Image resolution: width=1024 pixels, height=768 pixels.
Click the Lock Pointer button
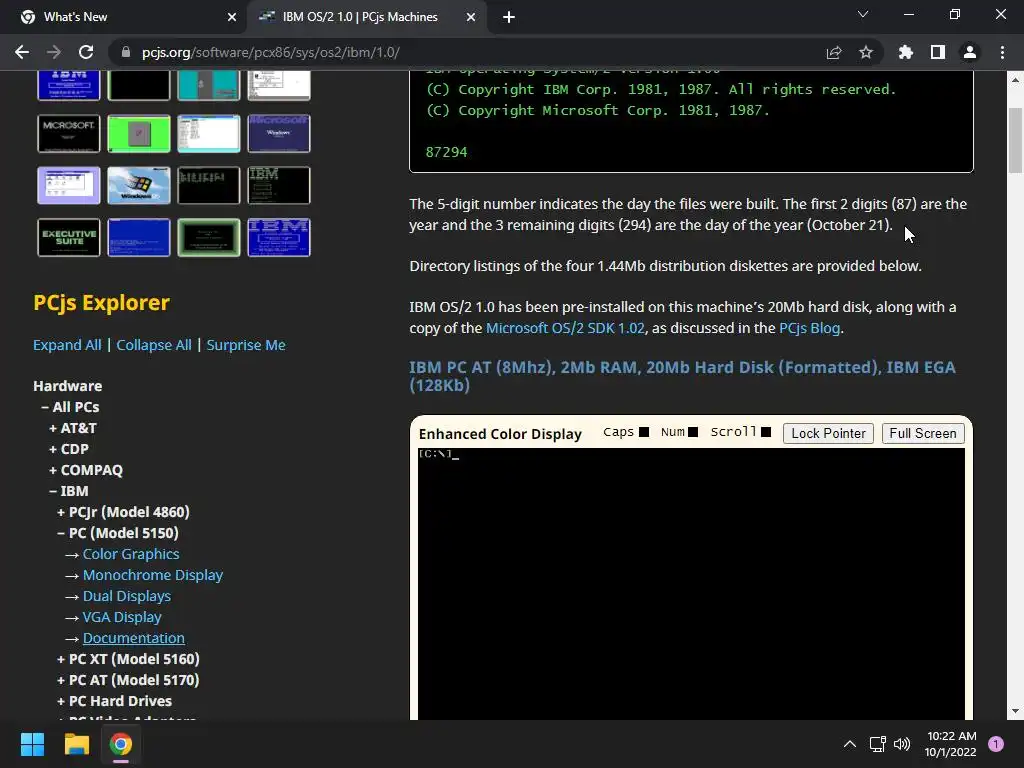pyautogui.click(x=828, y=434)
